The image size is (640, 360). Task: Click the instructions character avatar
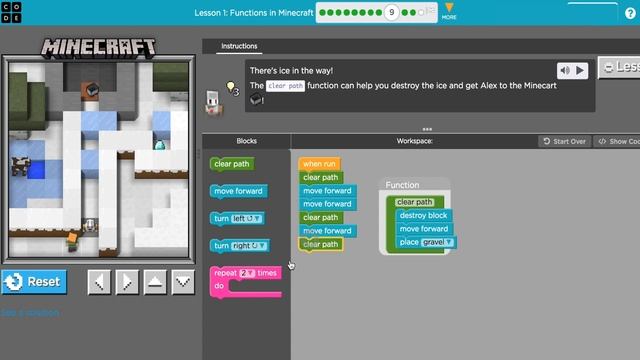point(214,103)
